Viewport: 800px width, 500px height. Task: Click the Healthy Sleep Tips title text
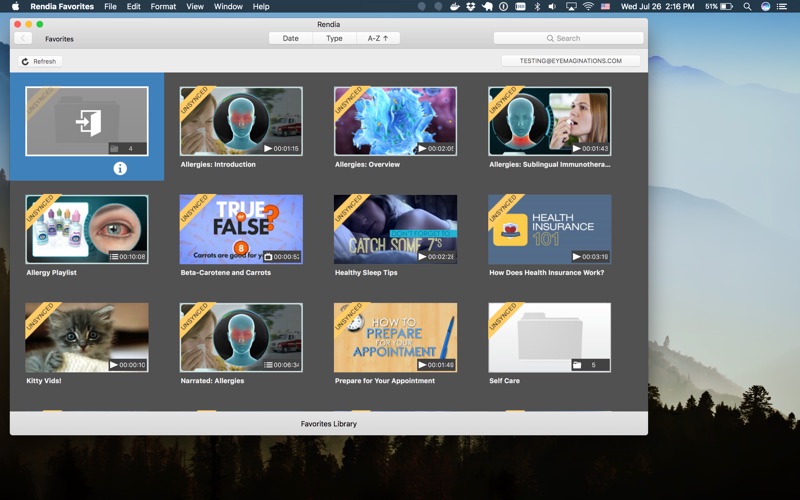click(x=366, y=272)
